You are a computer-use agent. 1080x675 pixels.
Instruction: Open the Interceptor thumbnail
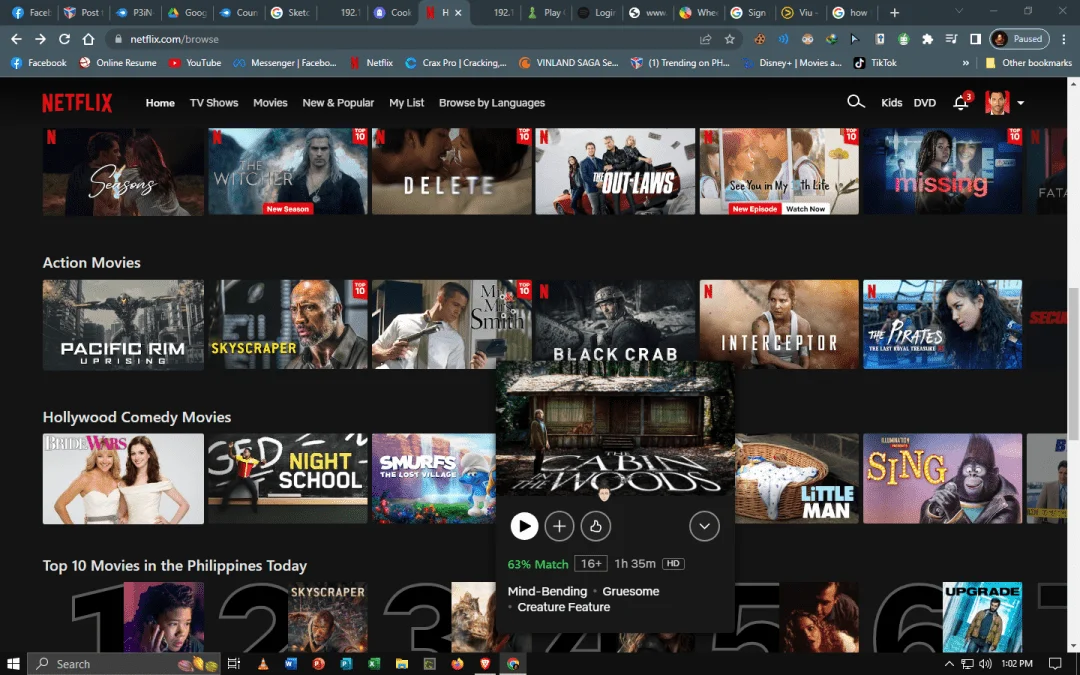pos(779,324)
